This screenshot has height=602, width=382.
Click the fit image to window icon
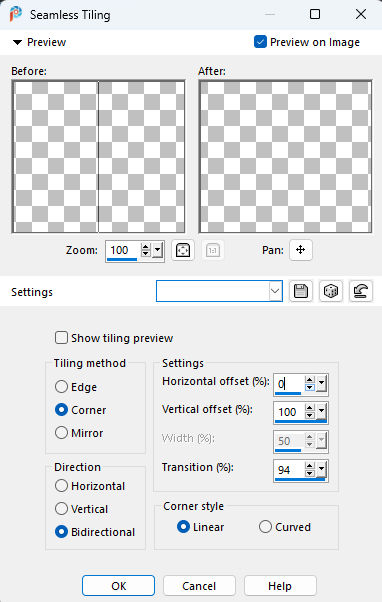[183, 251]
